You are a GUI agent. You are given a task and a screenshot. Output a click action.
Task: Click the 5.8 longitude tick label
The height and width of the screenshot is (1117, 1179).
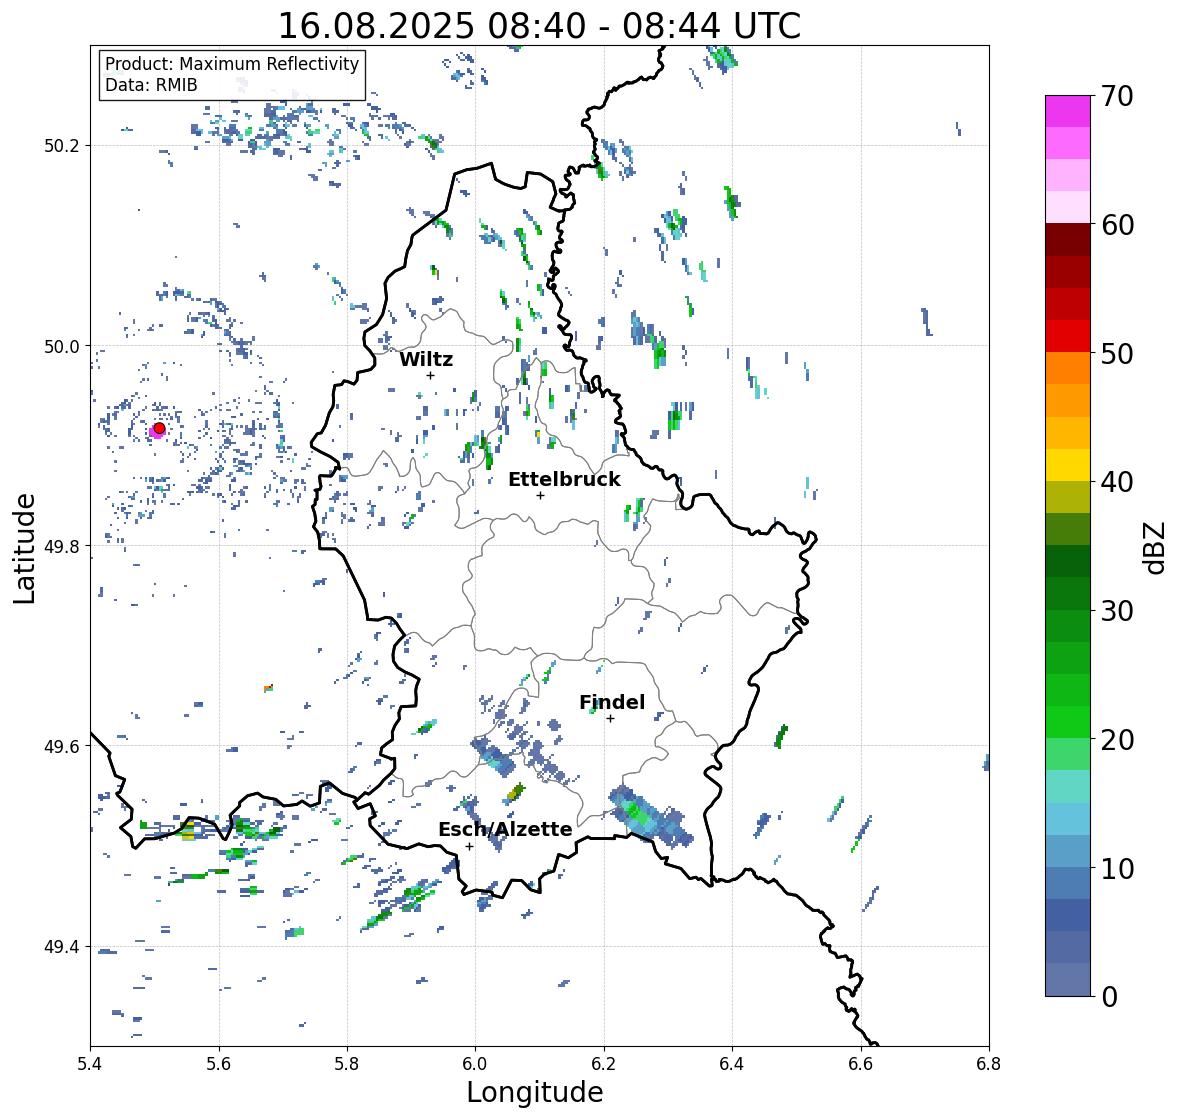point(347,1064)
